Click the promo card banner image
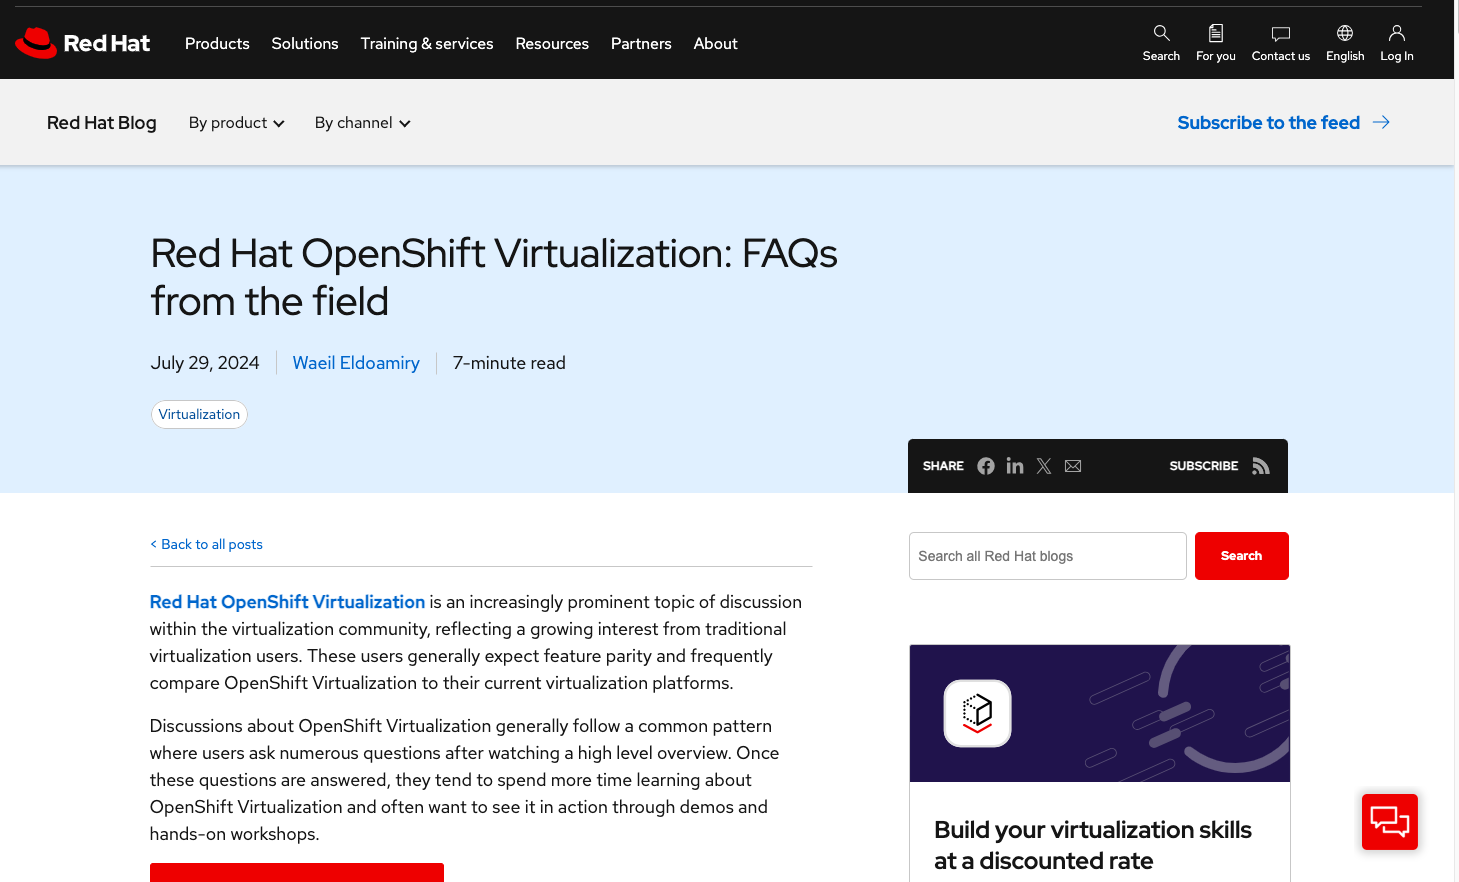 point(1100,713)
